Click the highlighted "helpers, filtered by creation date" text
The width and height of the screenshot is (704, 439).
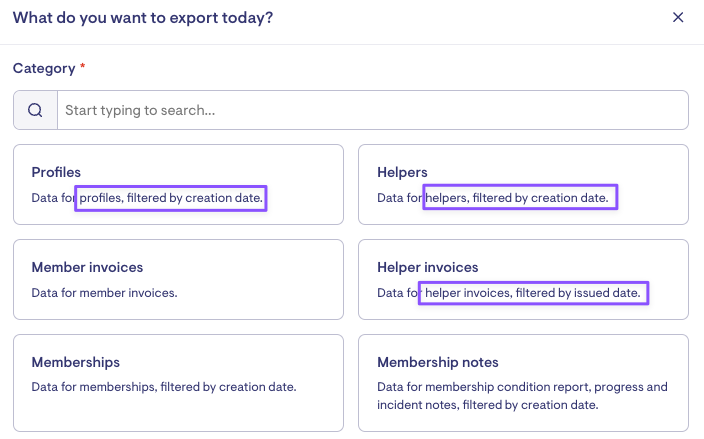tap(520, 198)
